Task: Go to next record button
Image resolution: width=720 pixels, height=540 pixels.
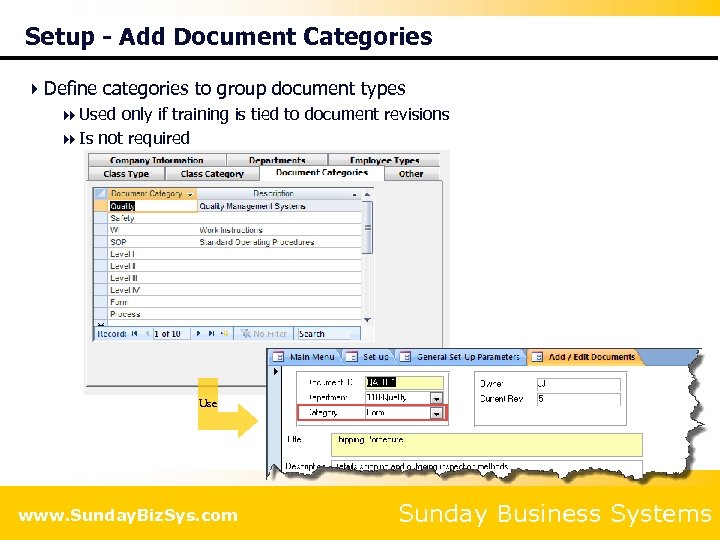Action: [x=198, y=334]
